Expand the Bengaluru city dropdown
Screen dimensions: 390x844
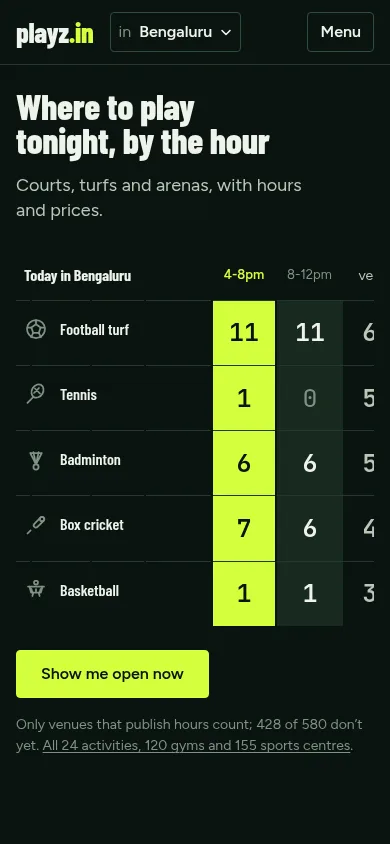point(175,32)
